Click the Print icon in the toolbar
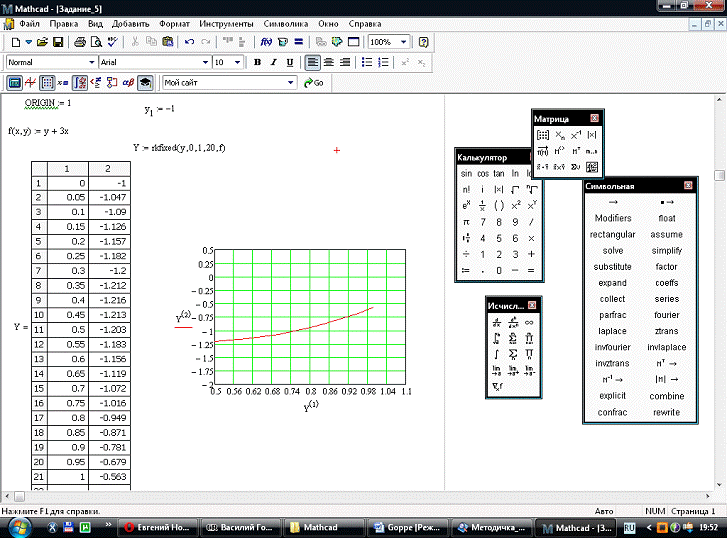 click(80, 43)
